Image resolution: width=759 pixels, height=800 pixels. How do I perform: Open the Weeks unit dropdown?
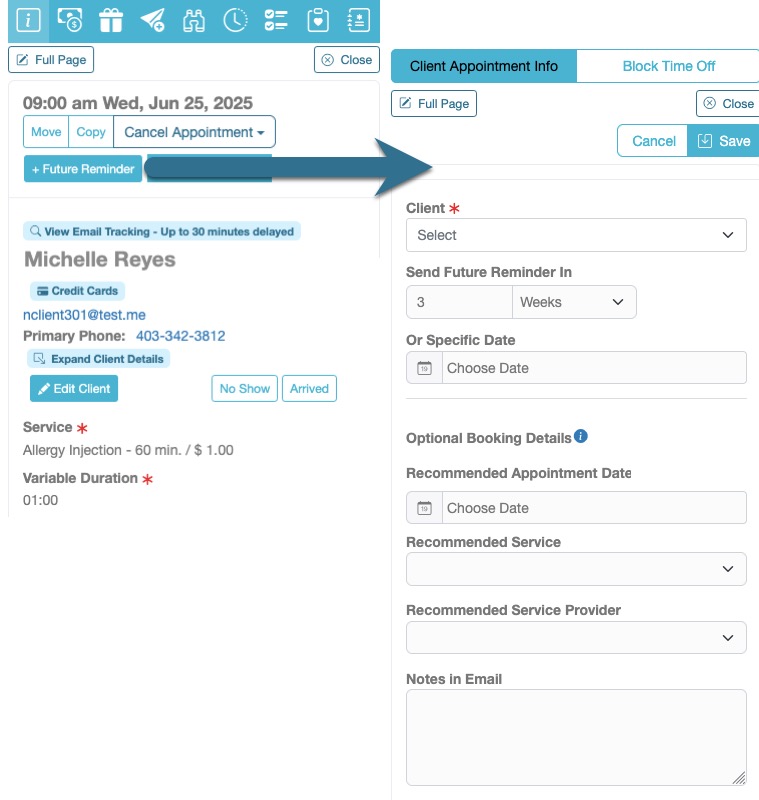(x=573, y=302)
